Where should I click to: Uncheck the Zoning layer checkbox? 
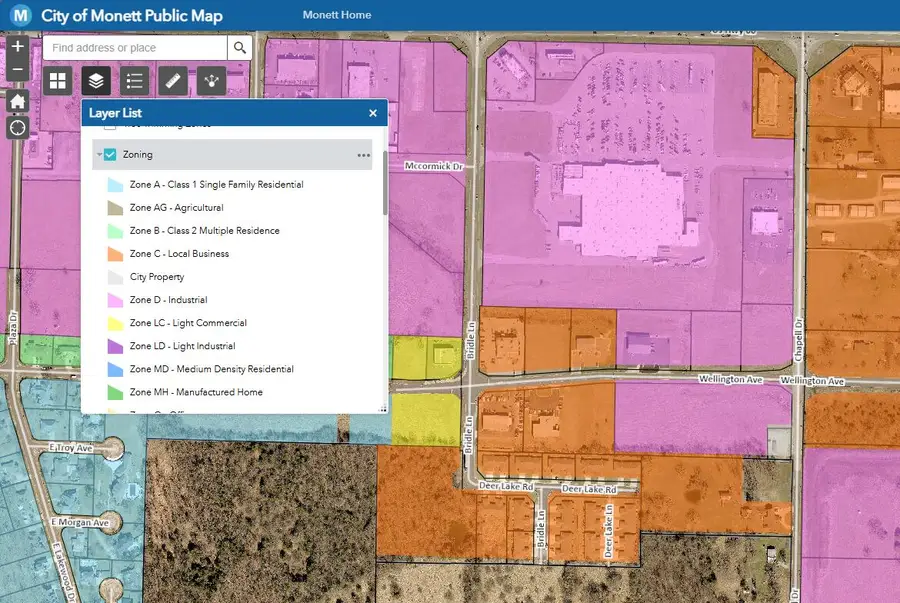tap(111, 155)
